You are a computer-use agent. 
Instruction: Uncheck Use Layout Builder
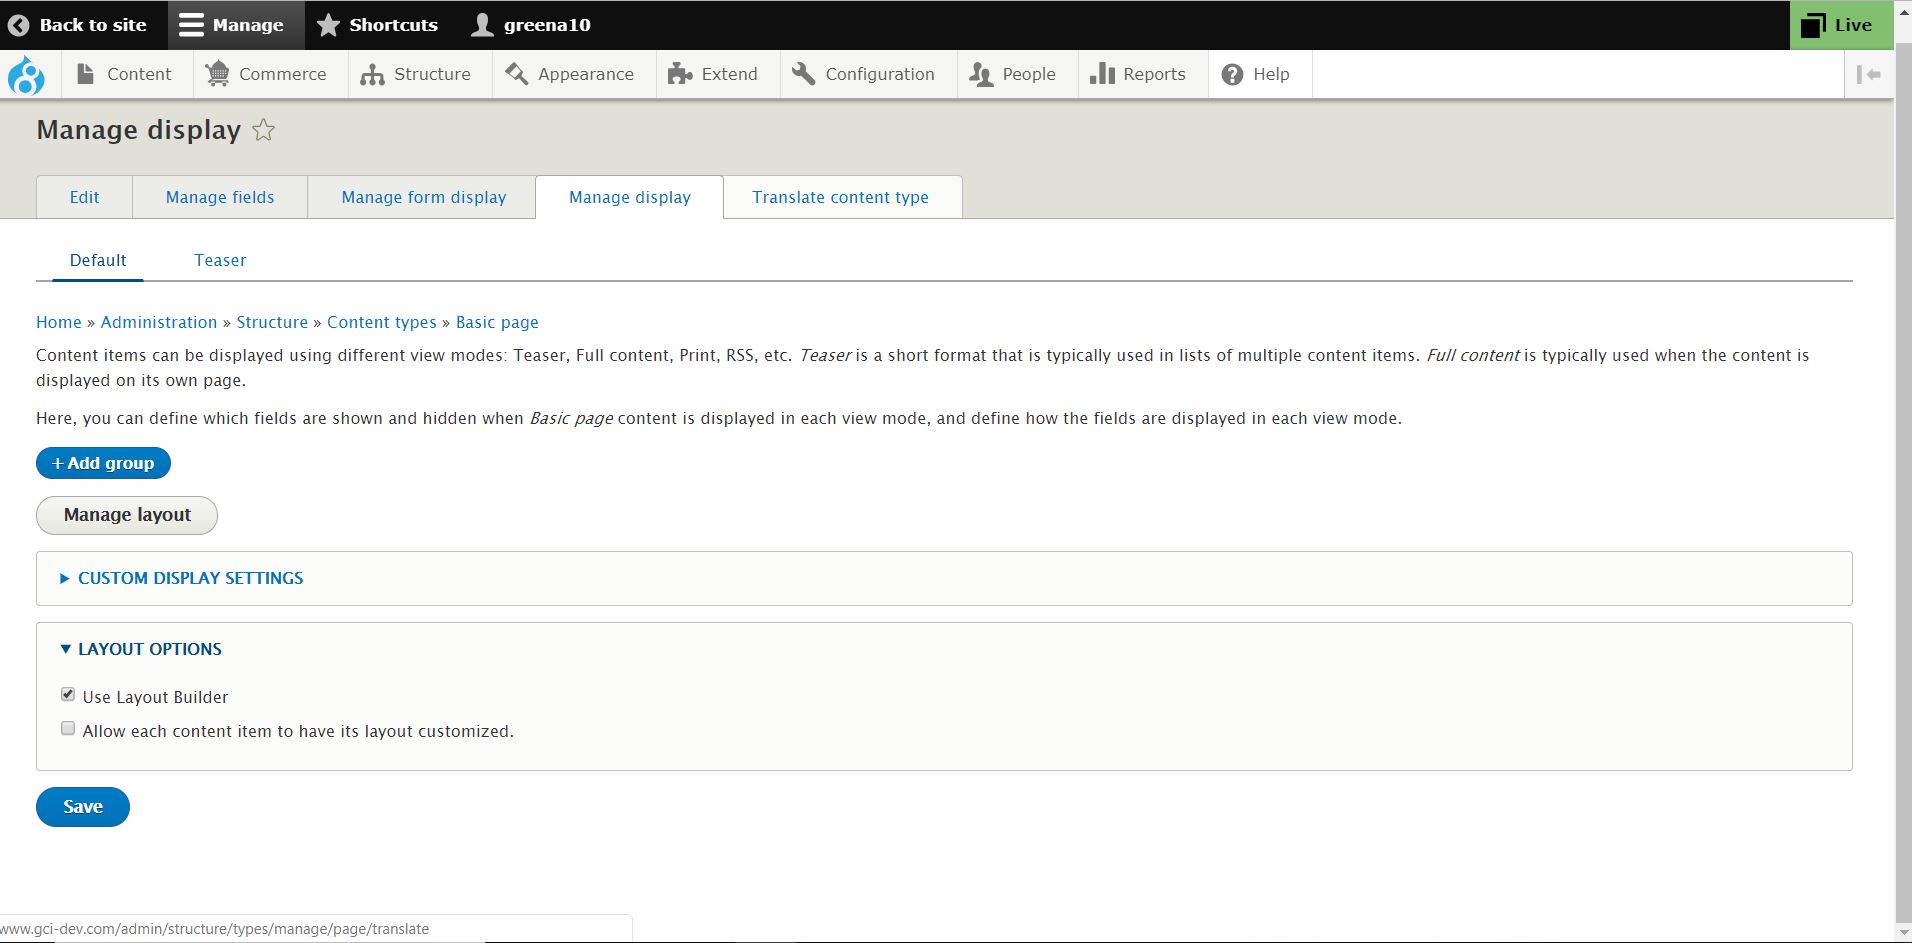[x=67, y=694]
